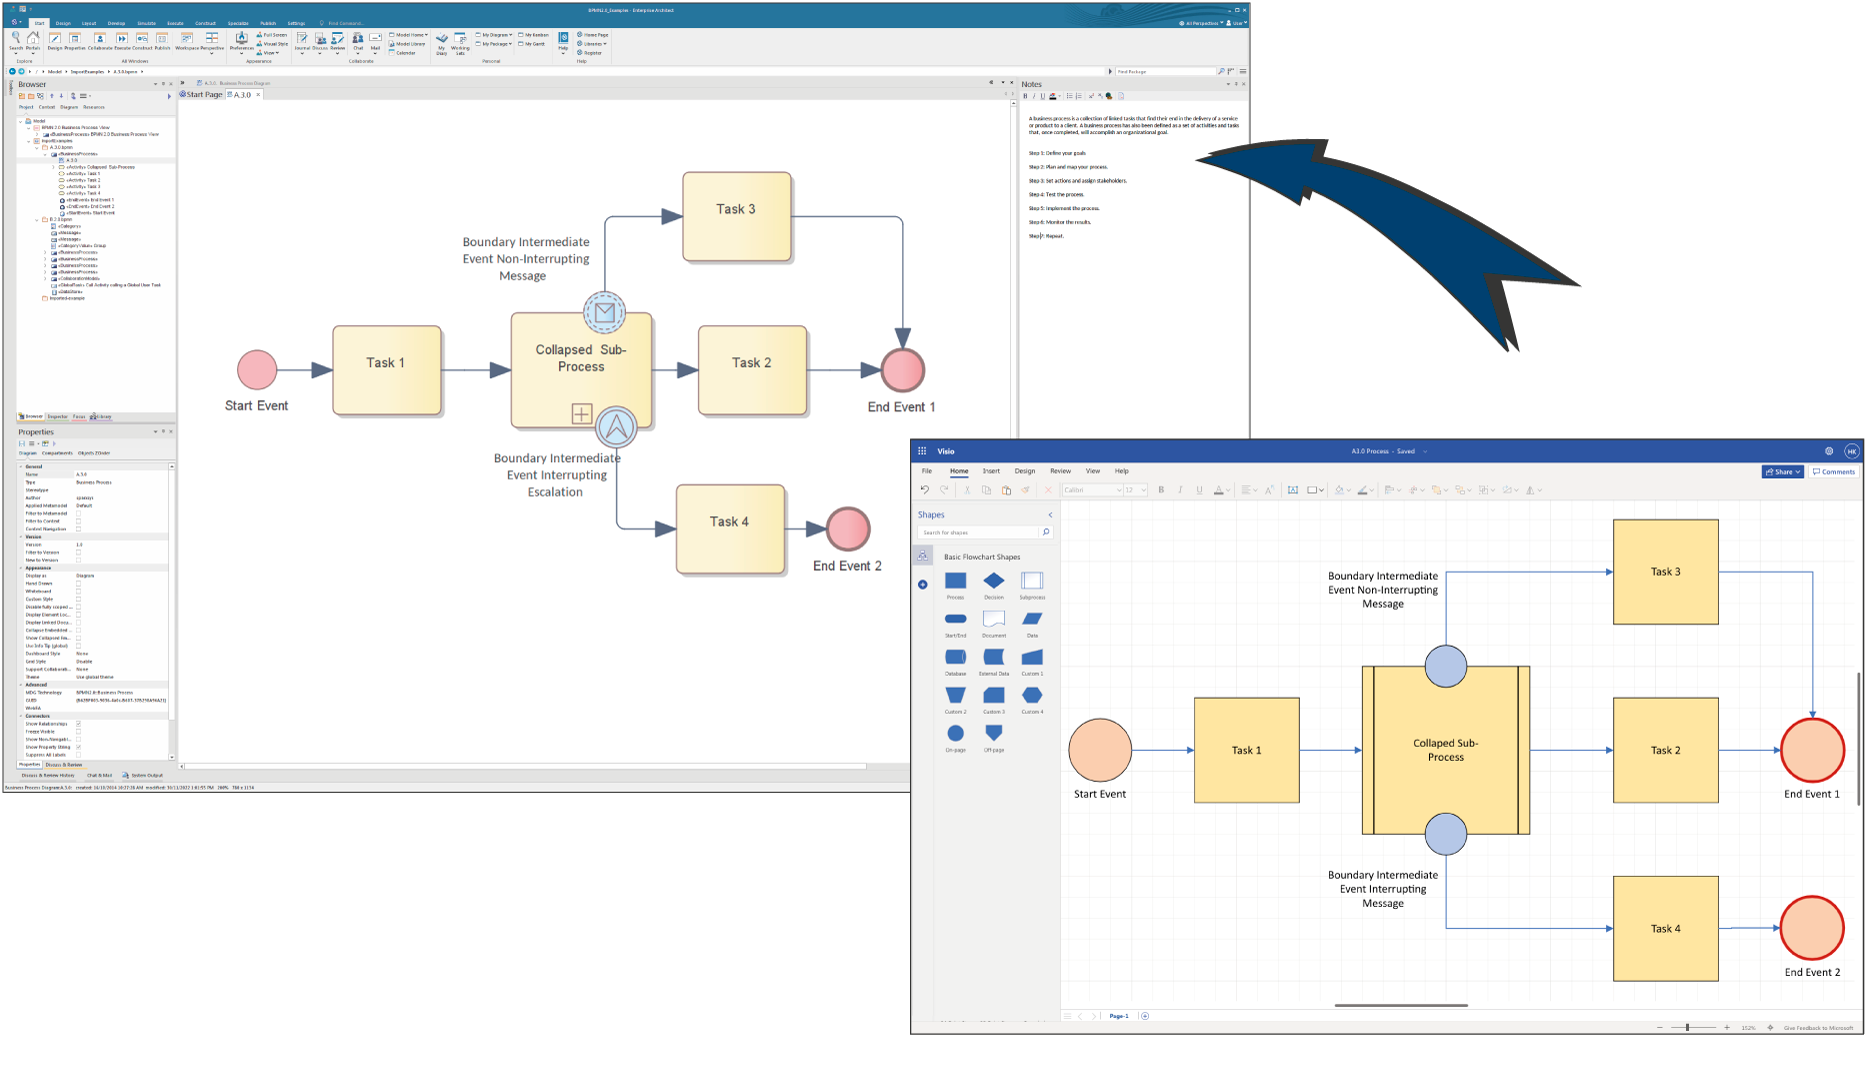1867x1080 pixels.
Task: Select the Decision diamond shape in Visio
Action: (x=993, y=581)
